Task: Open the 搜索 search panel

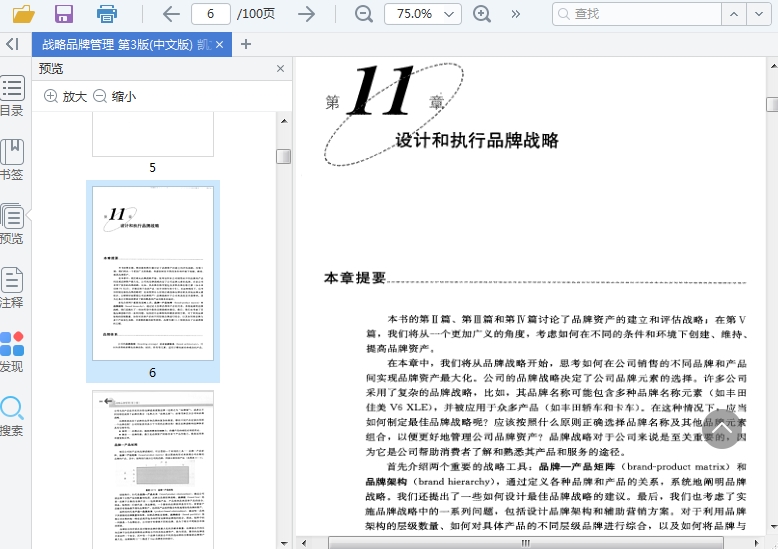Action: [x=12, y=416]
